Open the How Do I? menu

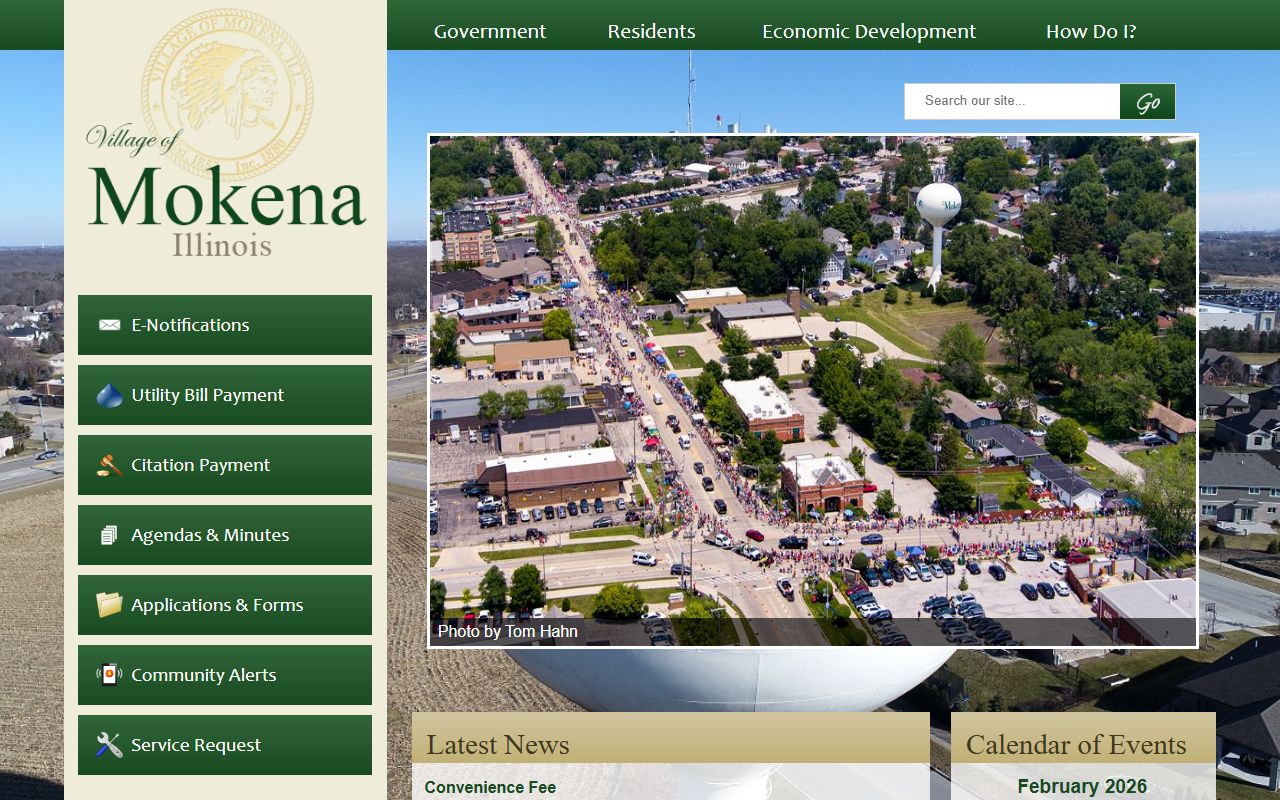coord(1091,31)
